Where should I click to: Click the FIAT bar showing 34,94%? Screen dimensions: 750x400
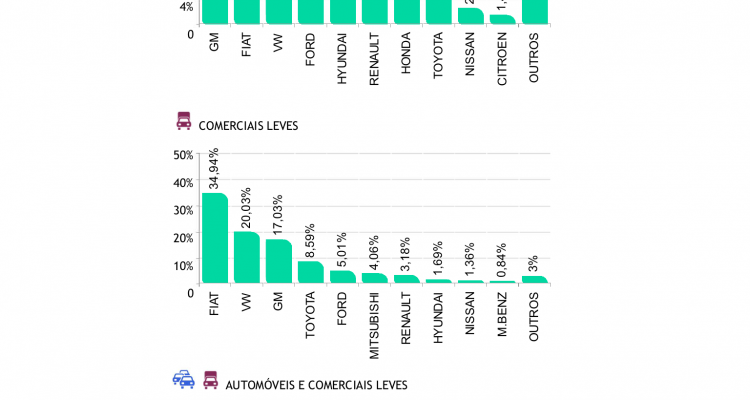point(214,238)
